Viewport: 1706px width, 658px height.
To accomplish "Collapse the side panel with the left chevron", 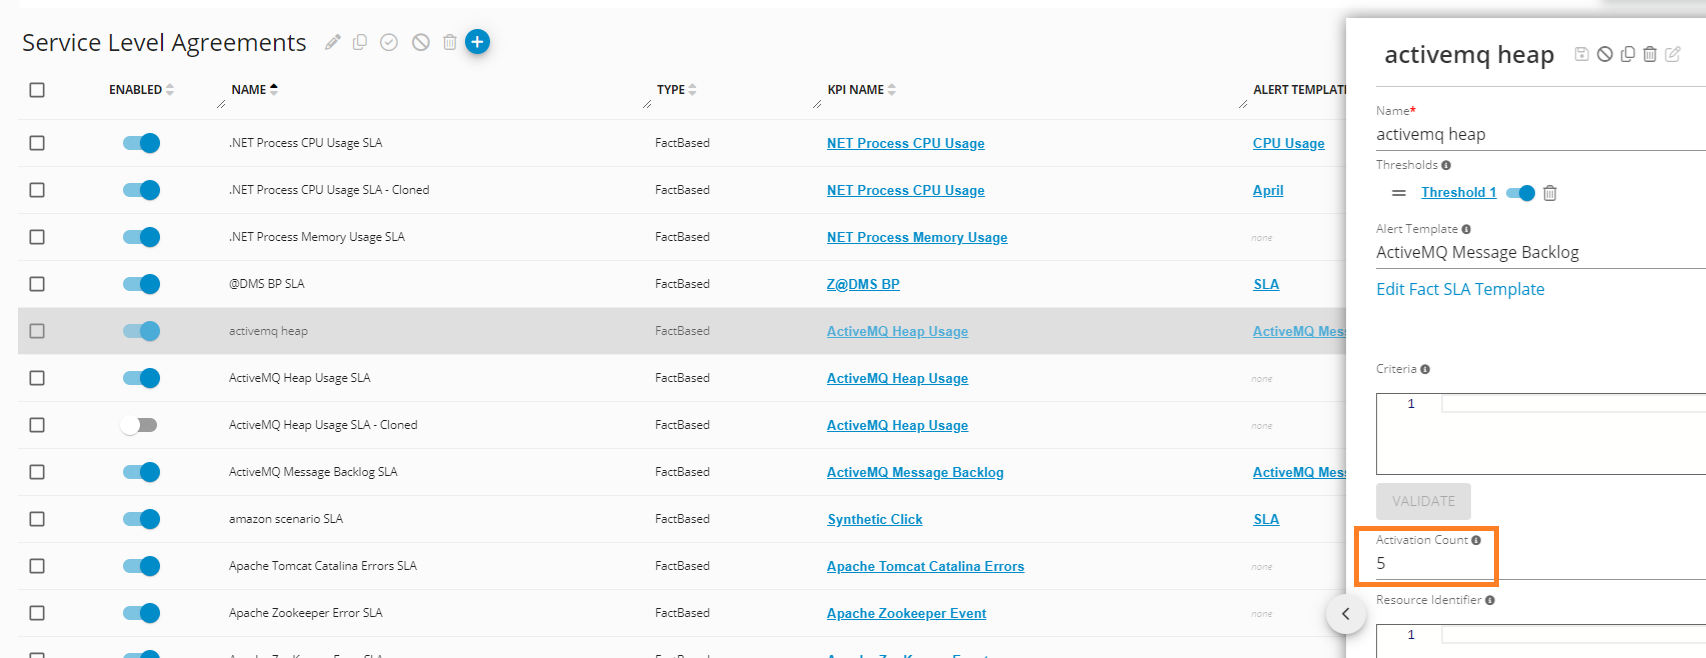I will (x=1345, y=614).
